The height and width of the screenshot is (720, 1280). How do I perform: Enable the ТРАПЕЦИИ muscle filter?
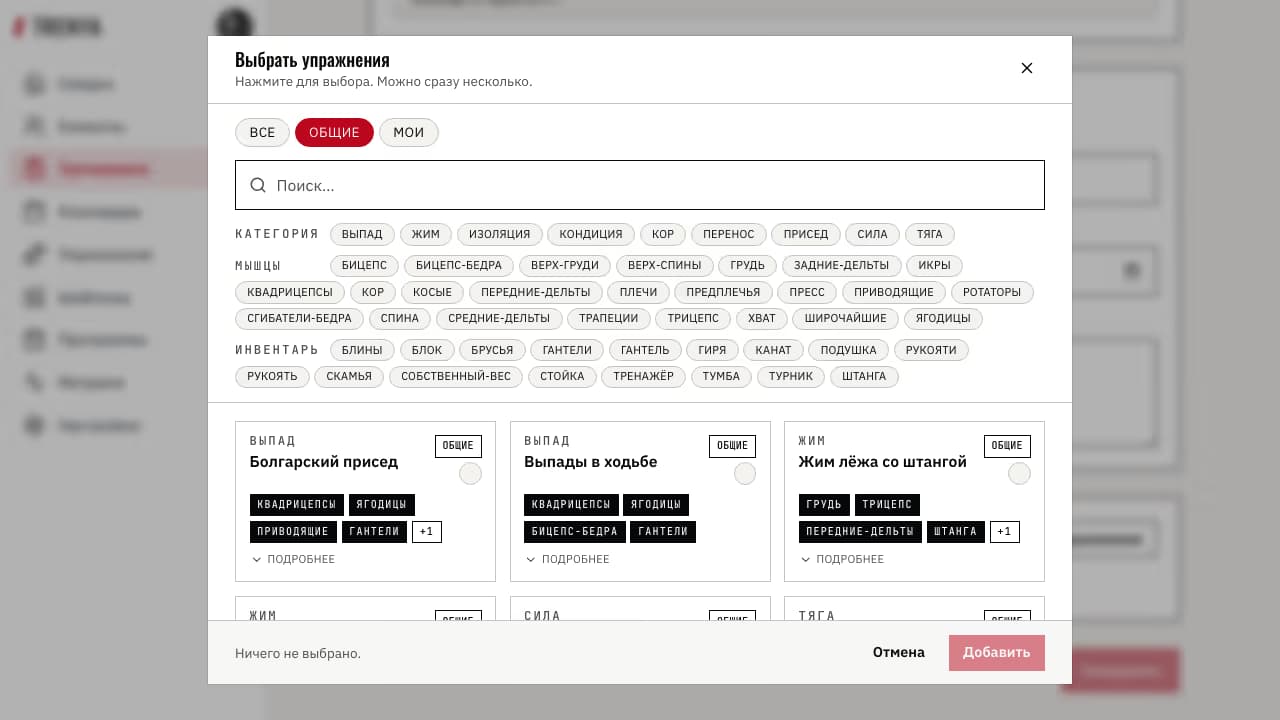click(x=608, y=318)
